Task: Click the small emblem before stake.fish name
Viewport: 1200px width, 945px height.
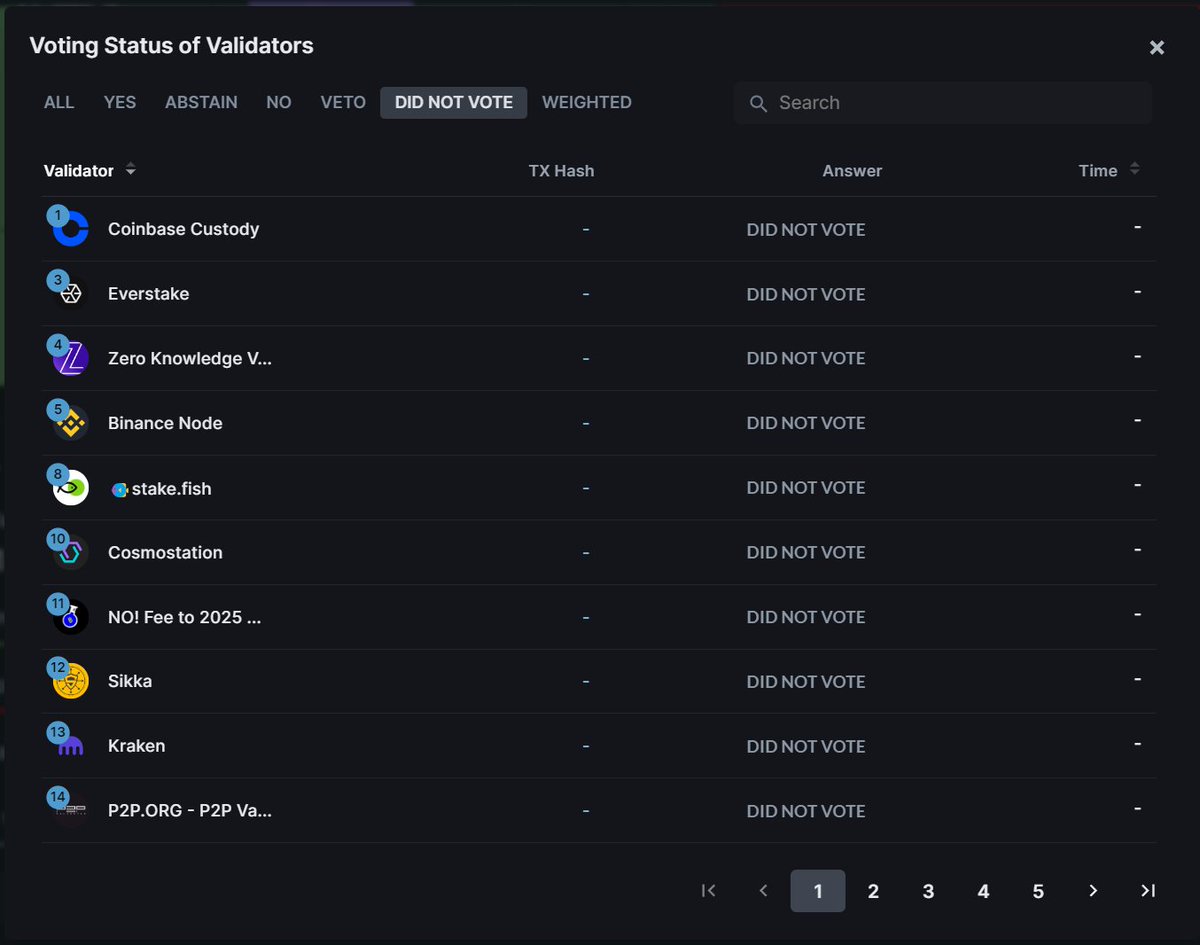Action: click(x=119, y=490)
